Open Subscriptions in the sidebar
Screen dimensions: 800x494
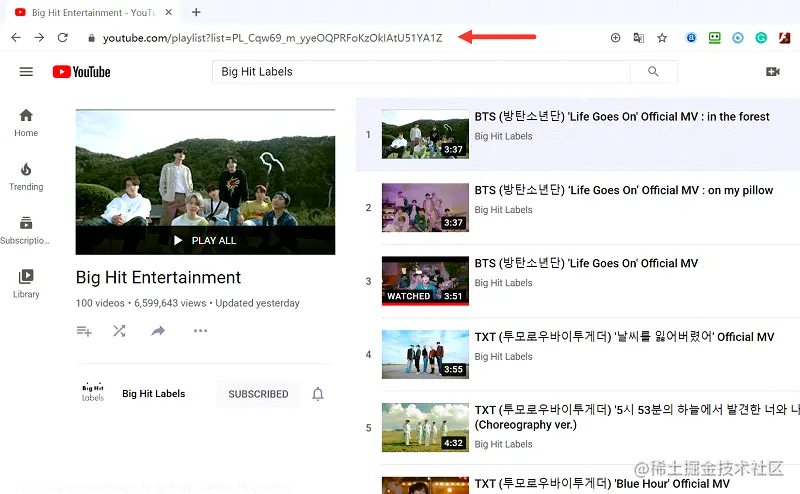pyautogui.click(x=25, y=231)
